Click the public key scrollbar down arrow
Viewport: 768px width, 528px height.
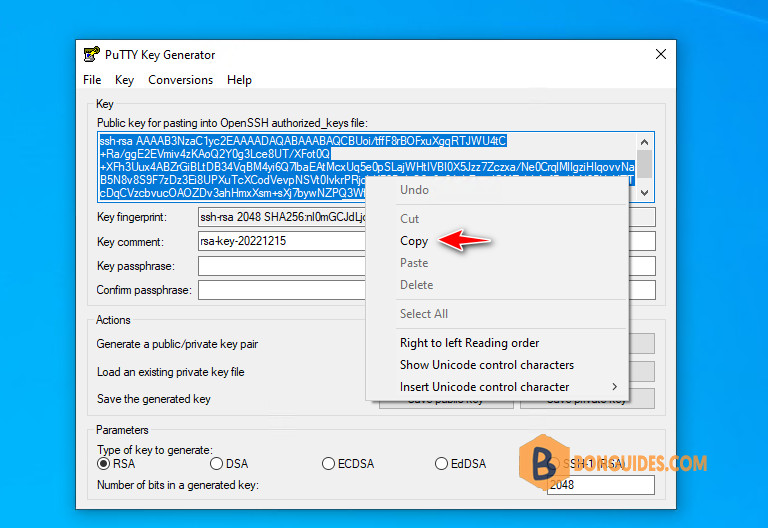pyautogui.click(x=645, y=193)
